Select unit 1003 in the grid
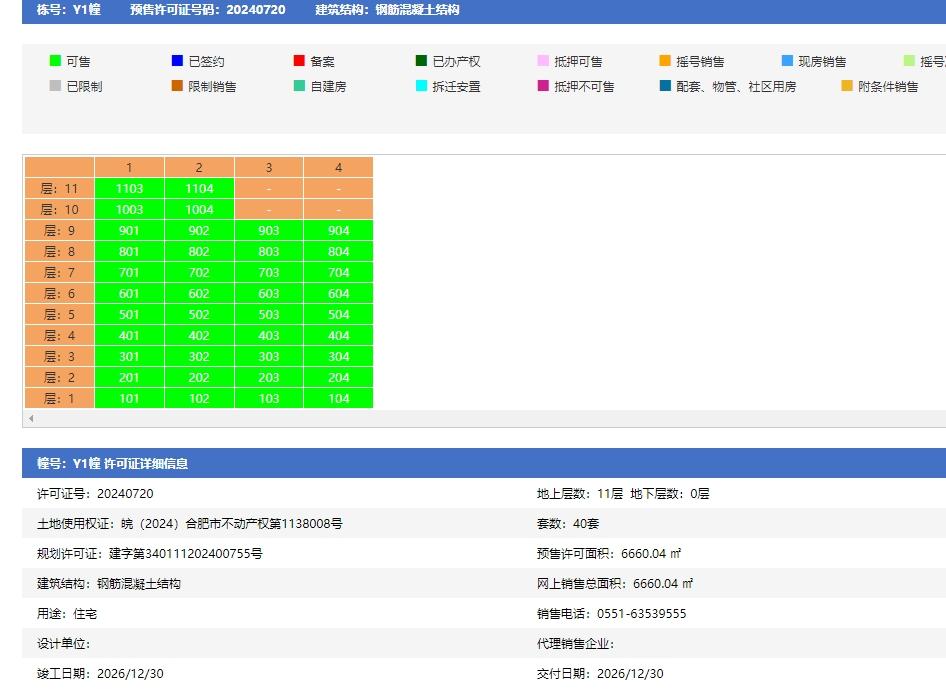The image size is (946, 698). coord(129,209)
